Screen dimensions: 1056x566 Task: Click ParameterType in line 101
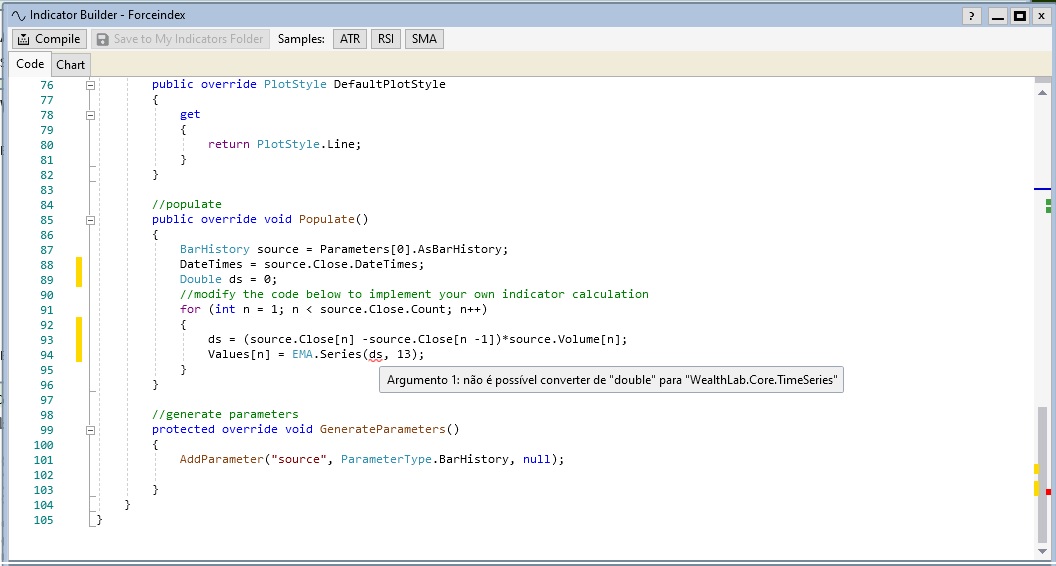(386, 460)
